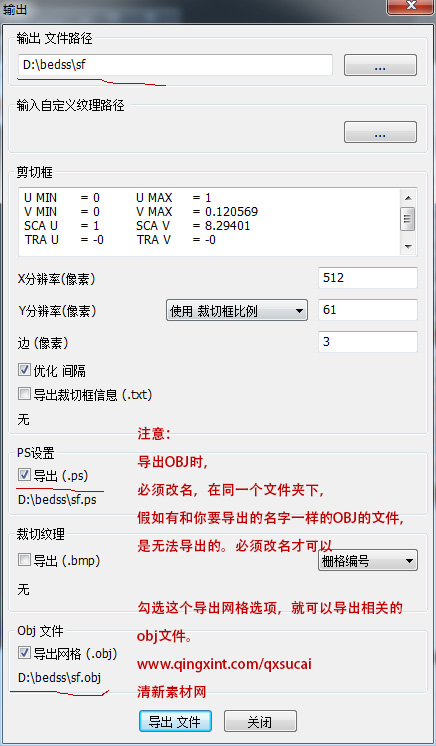436x746 pixels.
Task: Enable 导出裁切框信息 (.txt) checkbox
Action: (x=24, y=393)
